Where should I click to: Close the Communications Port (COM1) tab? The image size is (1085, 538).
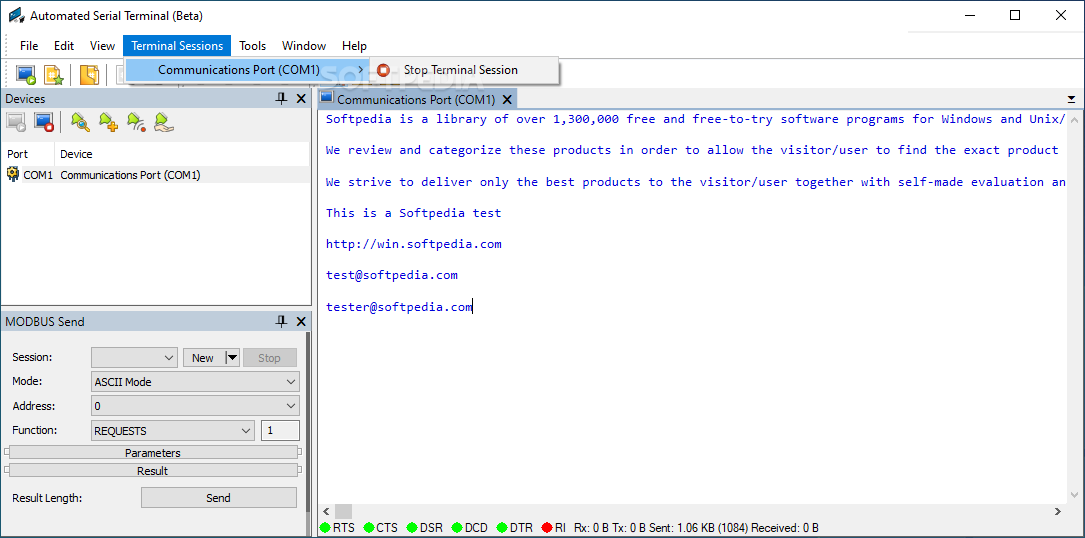pos(507,100)
